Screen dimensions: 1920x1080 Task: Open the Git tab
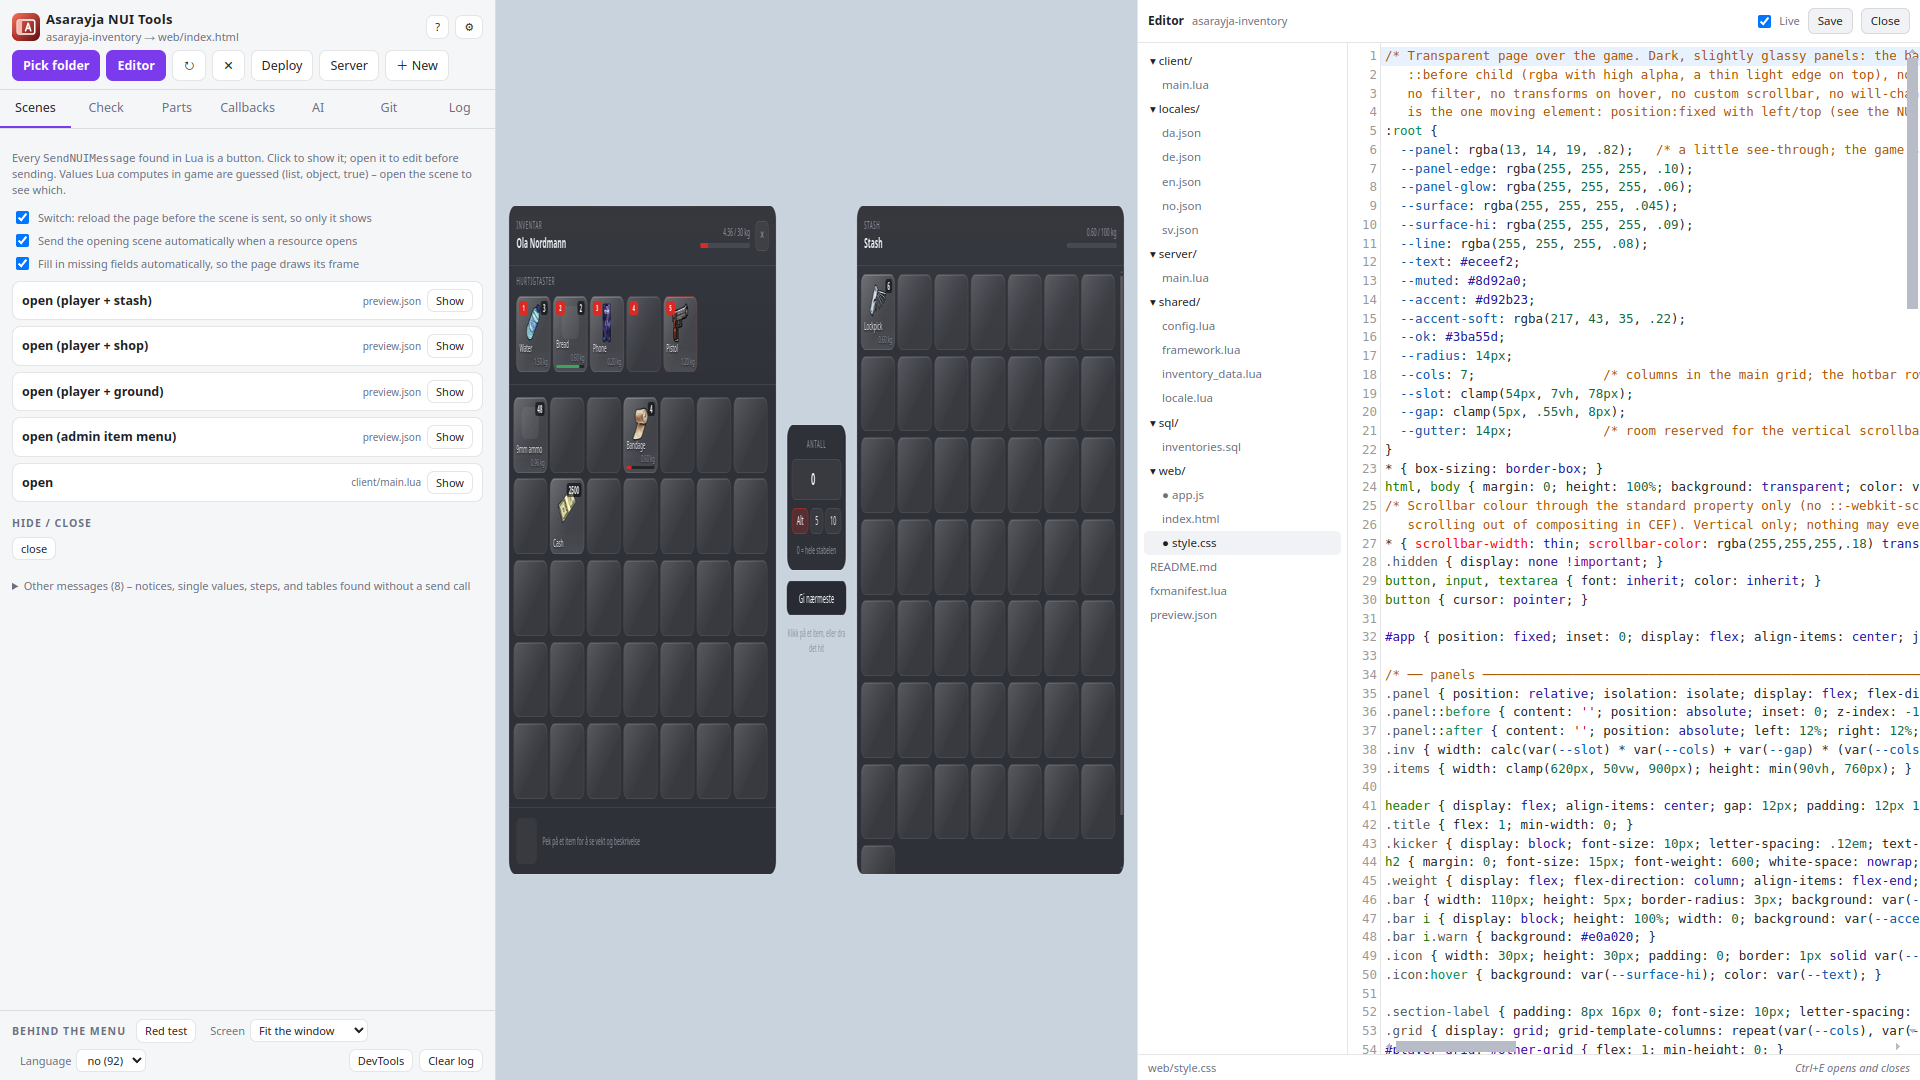(x=389, y=108)
